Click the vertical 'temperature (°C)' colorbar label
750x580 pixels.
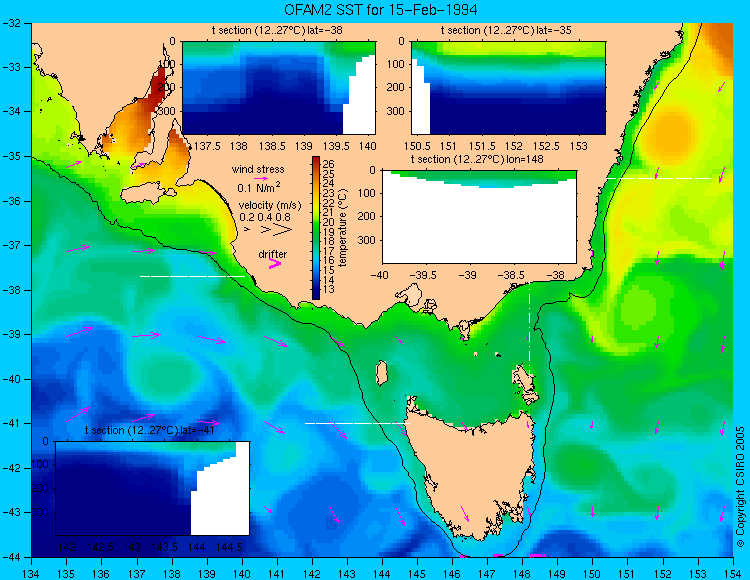(342, 228)
